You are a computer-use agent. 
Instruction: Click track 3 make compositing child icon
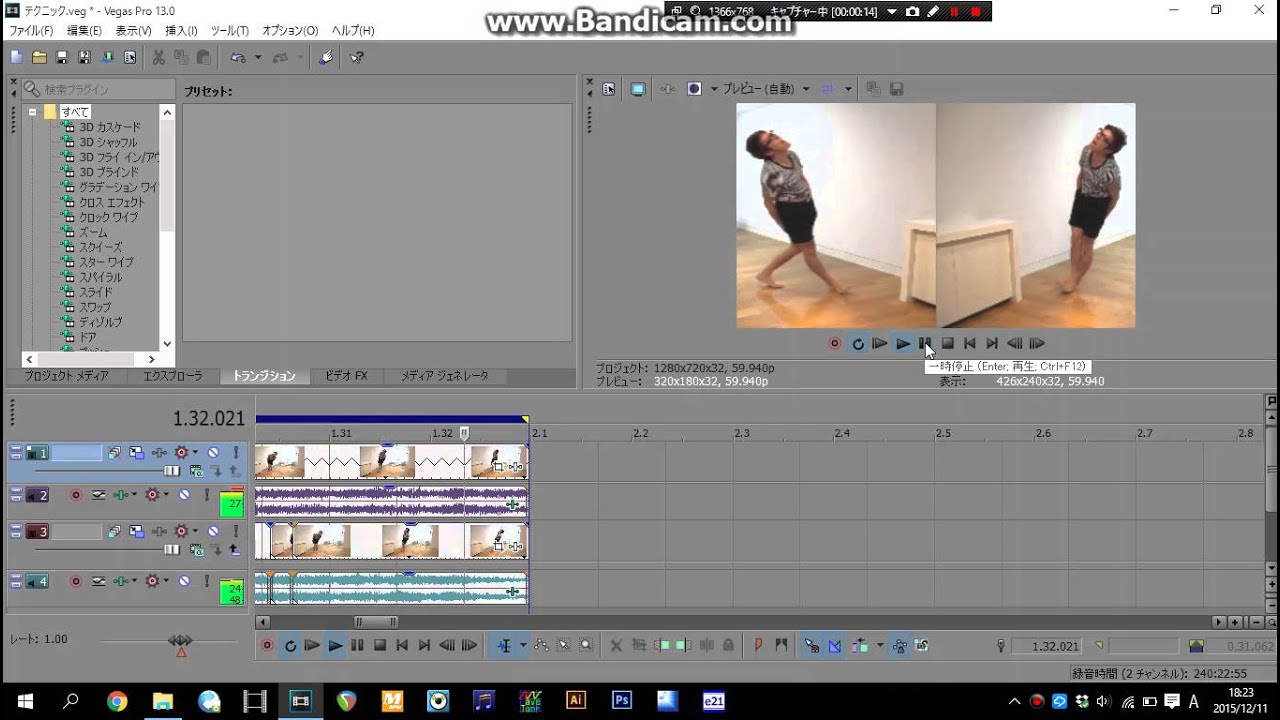click(x=216, y=549)
